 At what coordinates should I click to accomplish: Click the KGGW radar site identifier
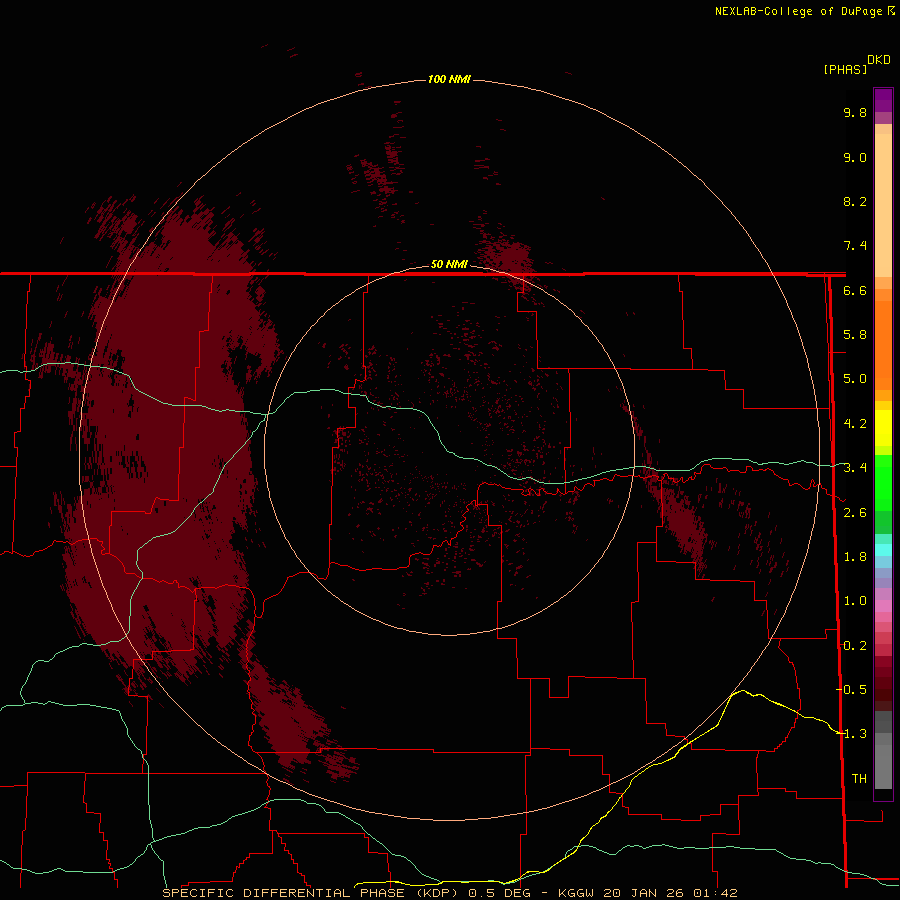click(576, 893)
